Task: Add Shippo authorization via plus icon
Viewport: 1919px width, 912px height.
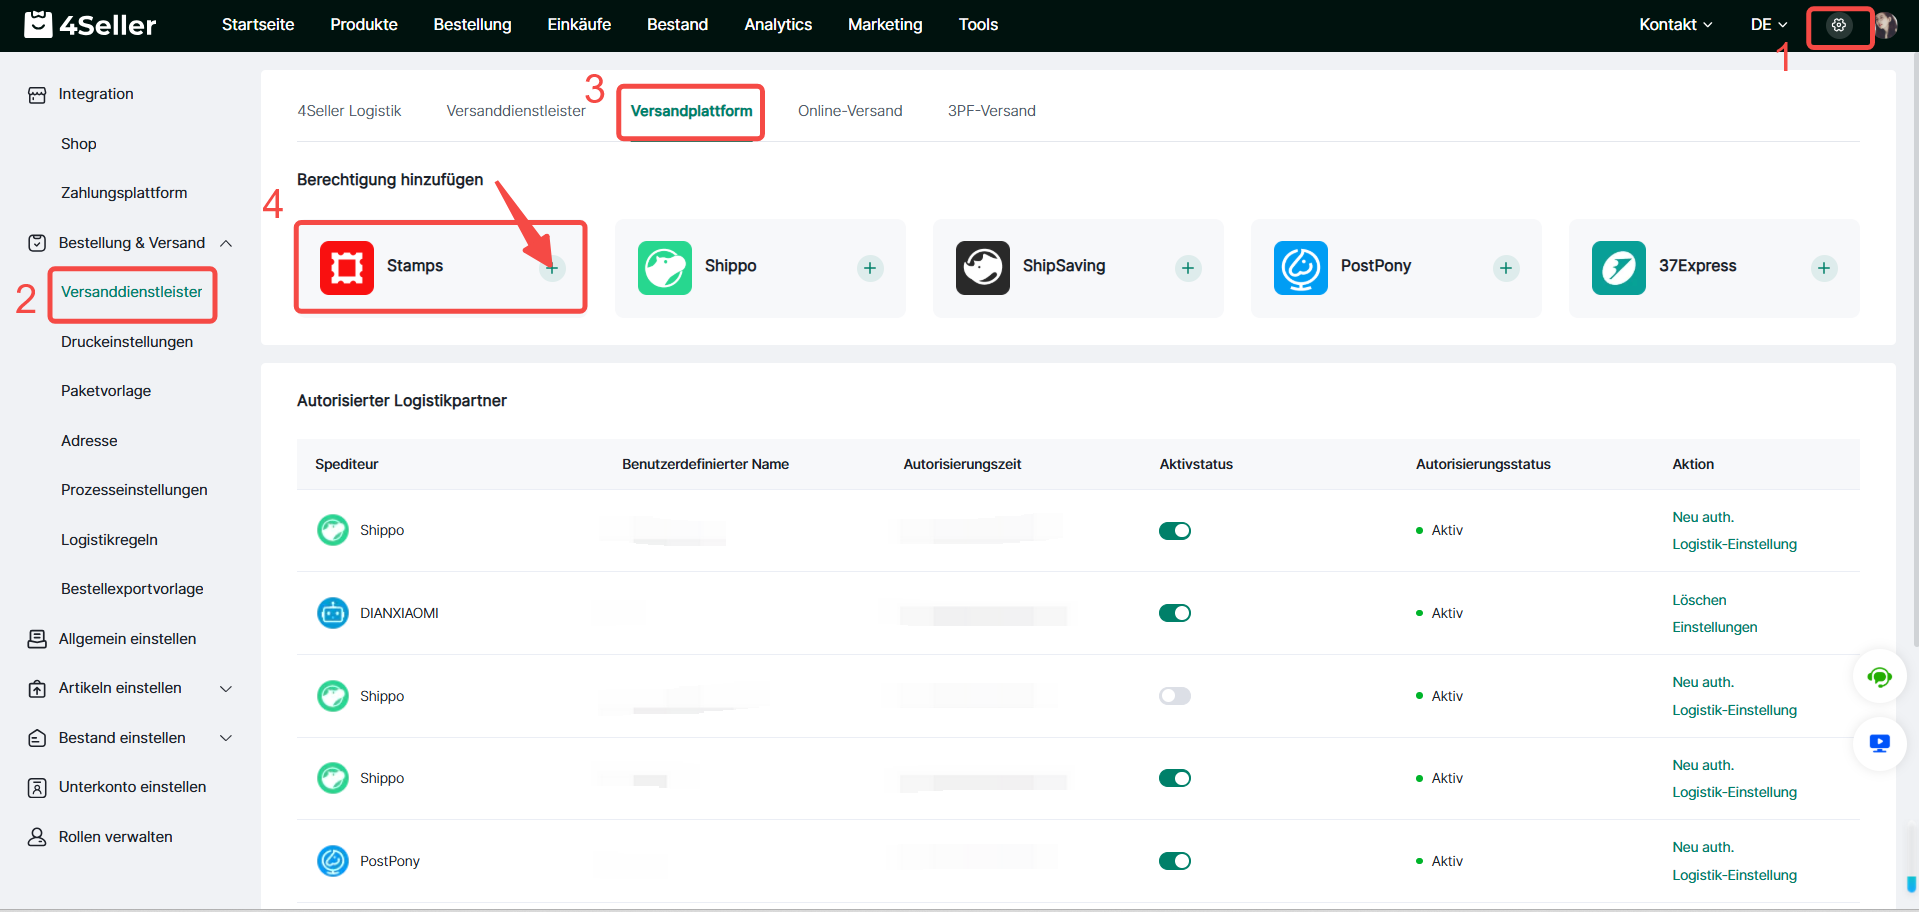Action: (x=870, y=268)
